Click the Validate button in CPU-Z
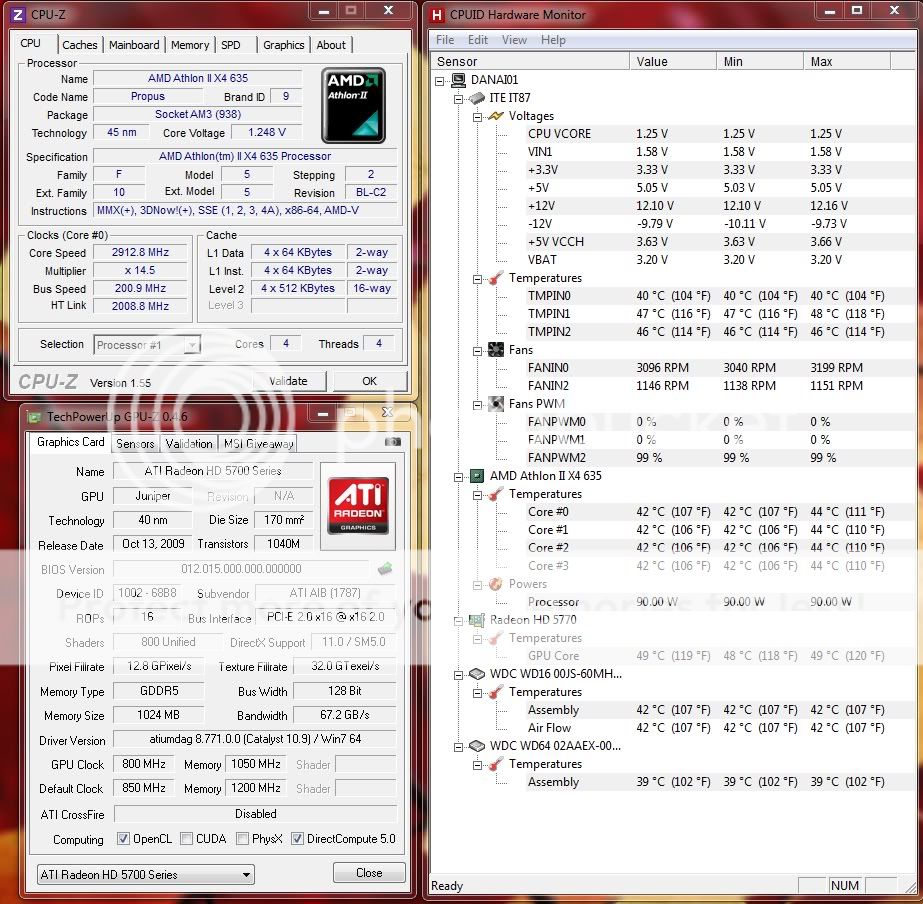923x904 pixels. 289,381
